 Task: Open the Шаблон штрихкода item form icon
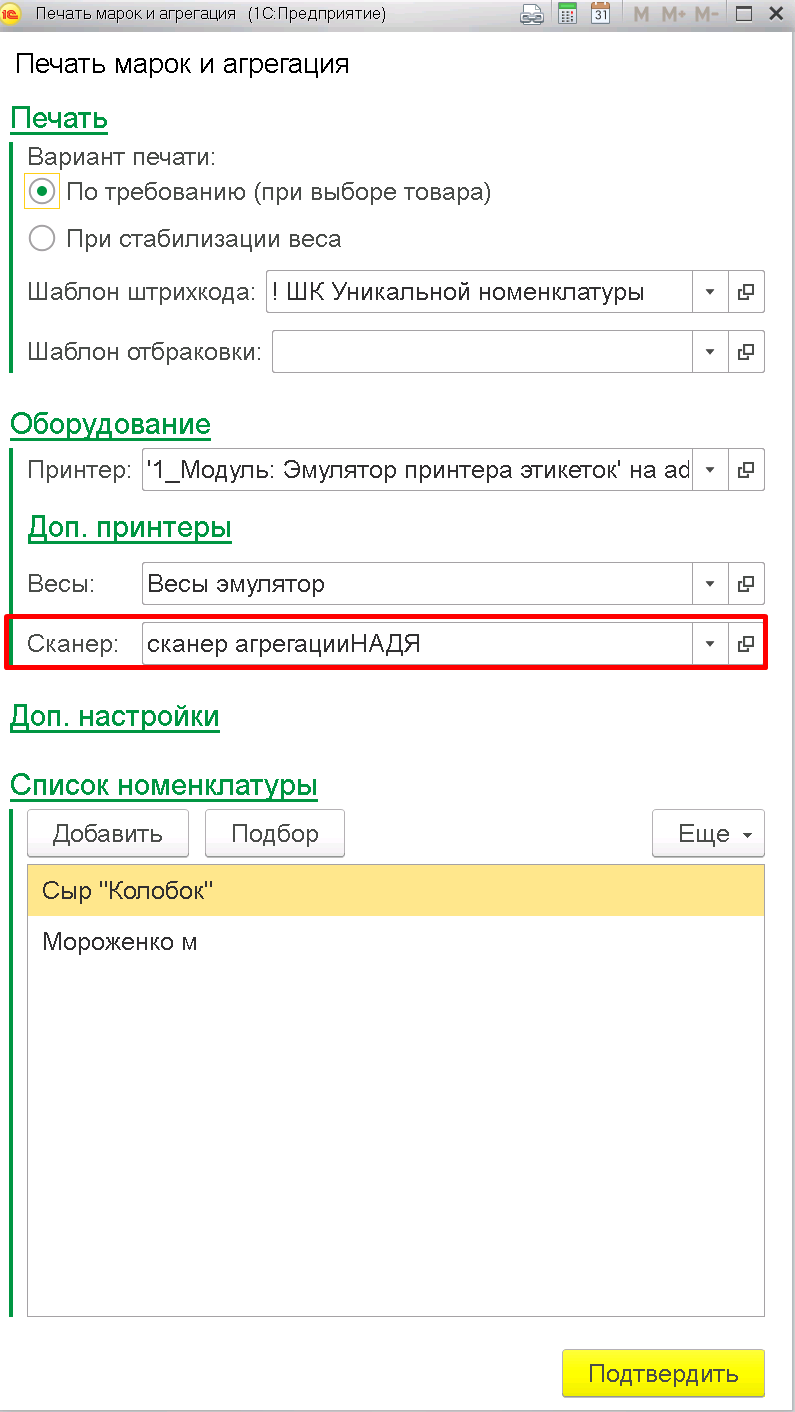pos(745,292)
